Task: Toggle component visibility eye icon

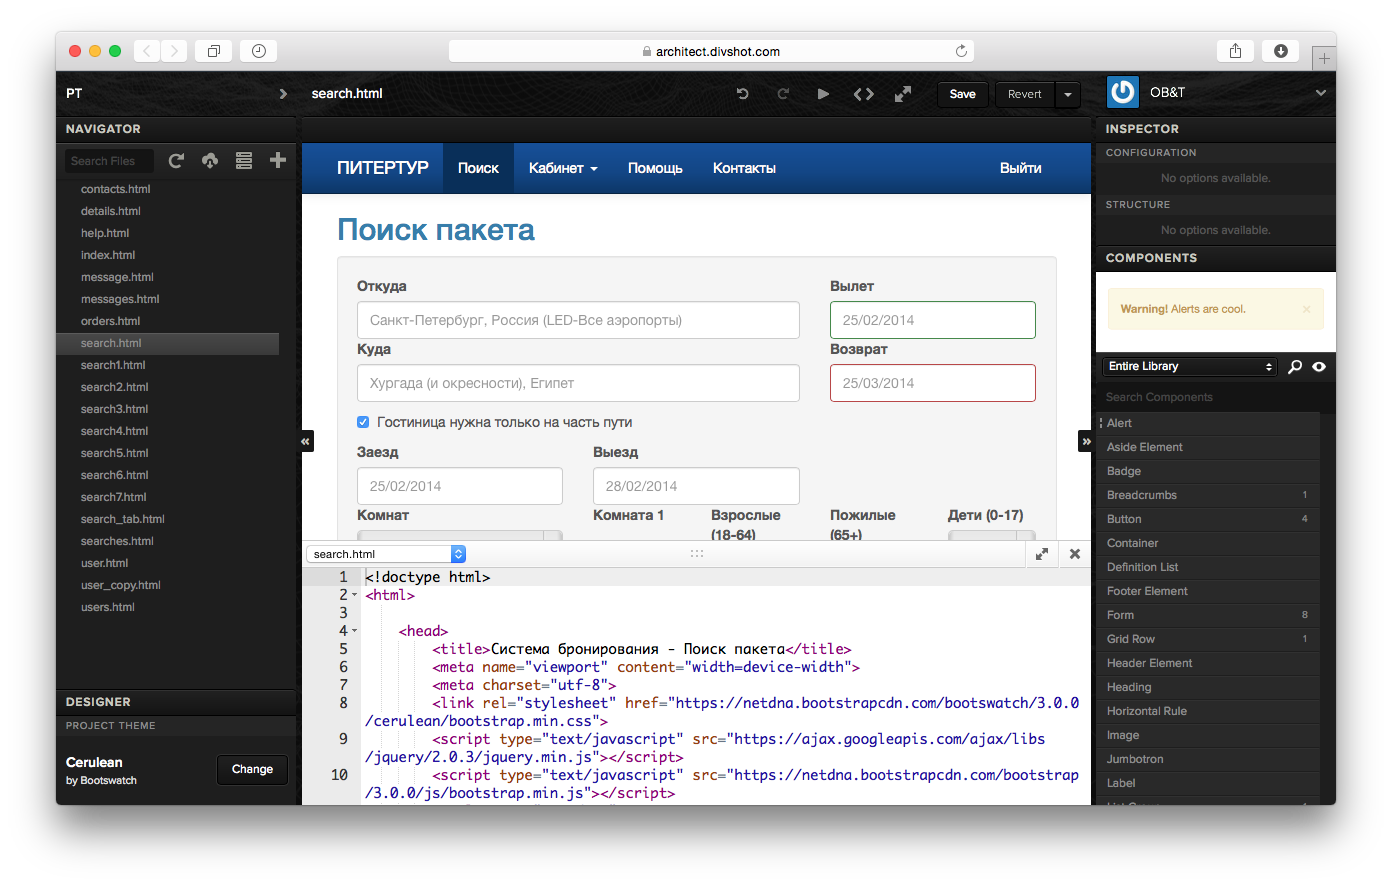Action: tap(1319, 367)
